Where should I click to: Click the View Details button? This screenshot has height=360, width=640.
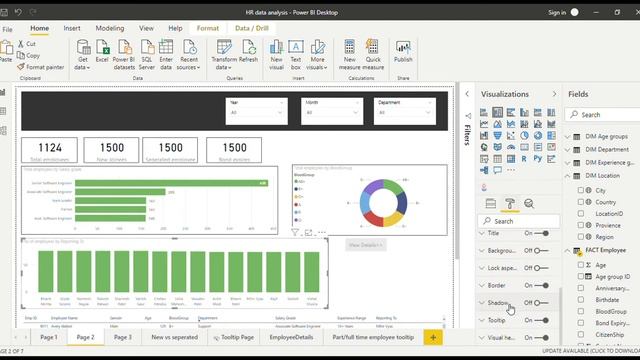tap(366, 245)
